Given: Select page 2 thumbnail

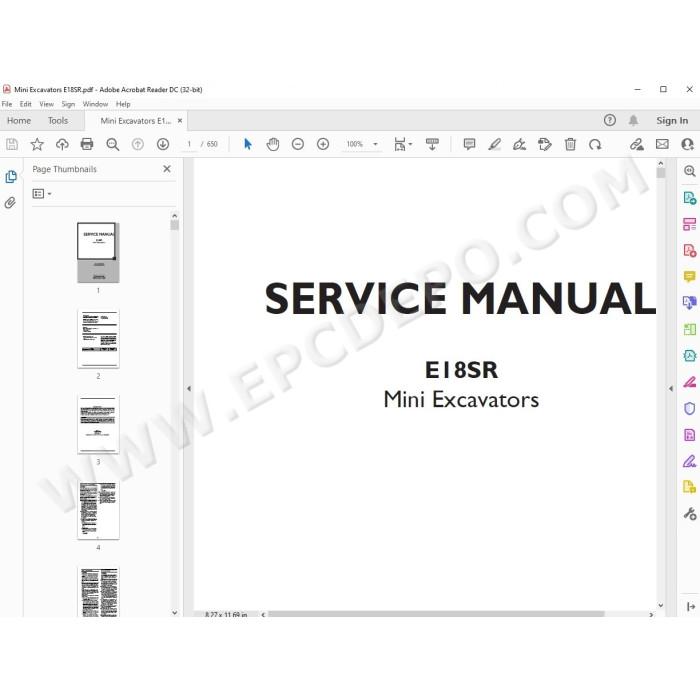Looking at the screenshot, I should [x=98, y=338].
